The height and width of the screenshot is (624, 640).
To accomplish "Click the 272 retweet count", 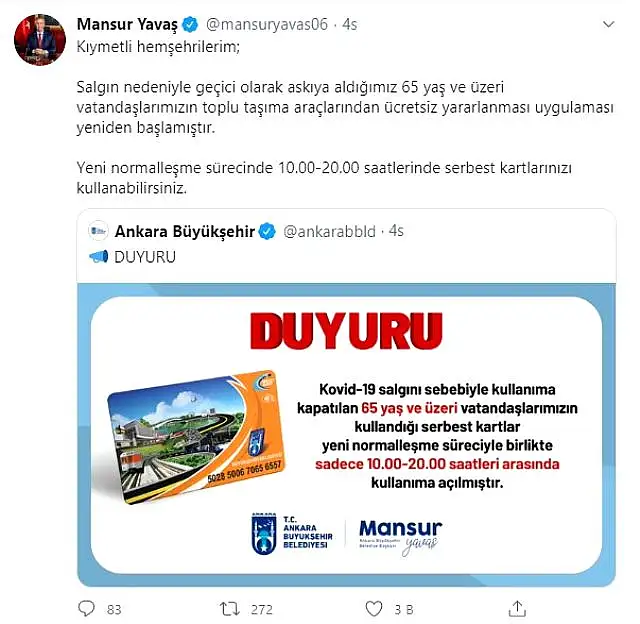I will coord(262,609).
